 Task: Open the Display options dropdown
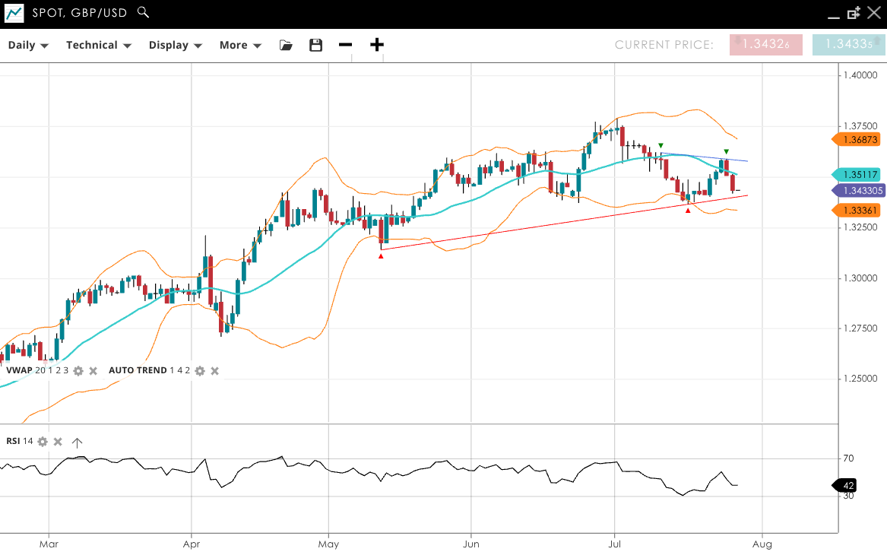(x=175, y=45)
